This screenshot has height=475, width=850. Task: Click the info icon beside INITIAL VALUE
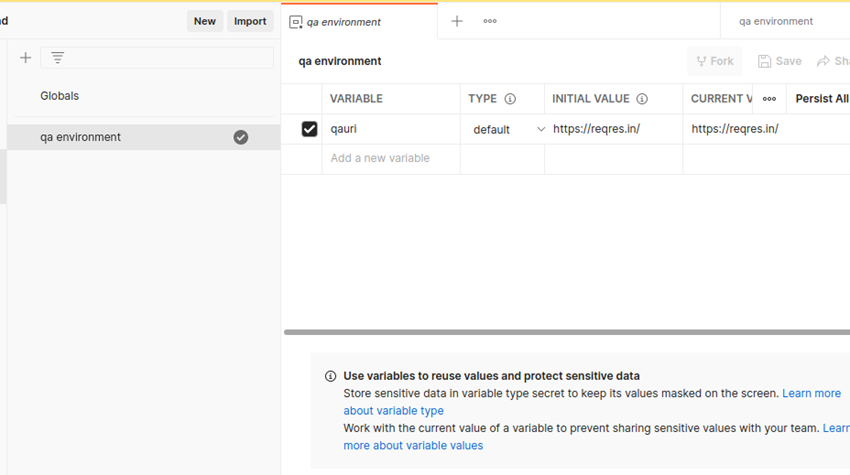642,99
